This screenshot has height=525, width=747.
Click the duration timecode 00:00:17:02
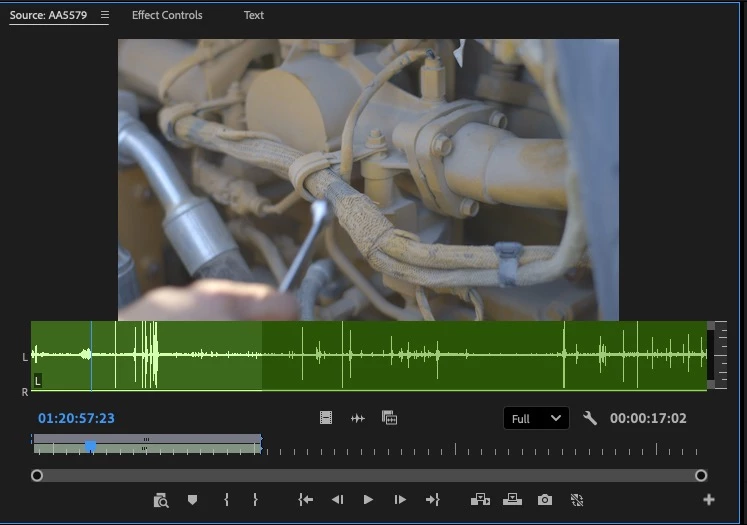pyautogui.click(x=648, y=418)
